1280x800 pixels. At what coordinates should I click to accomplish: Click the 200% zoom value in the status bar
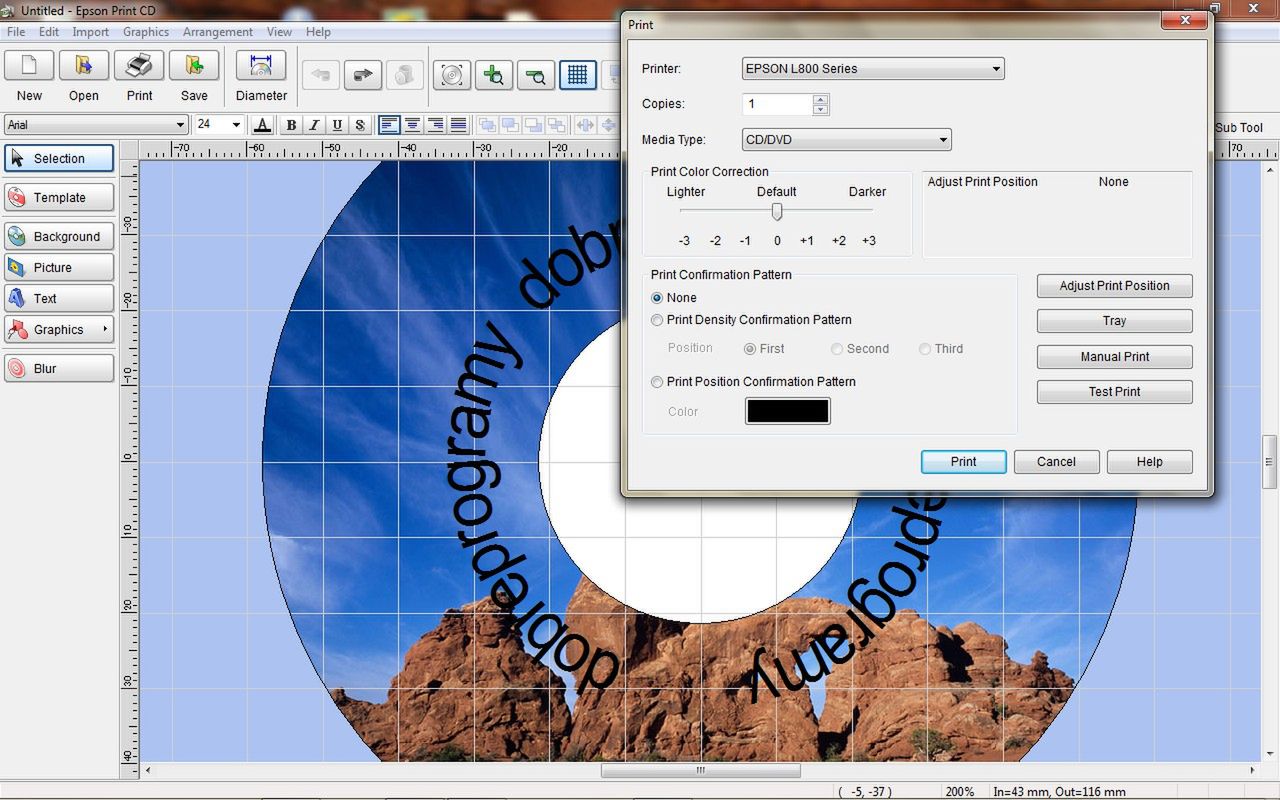(959, 792)
